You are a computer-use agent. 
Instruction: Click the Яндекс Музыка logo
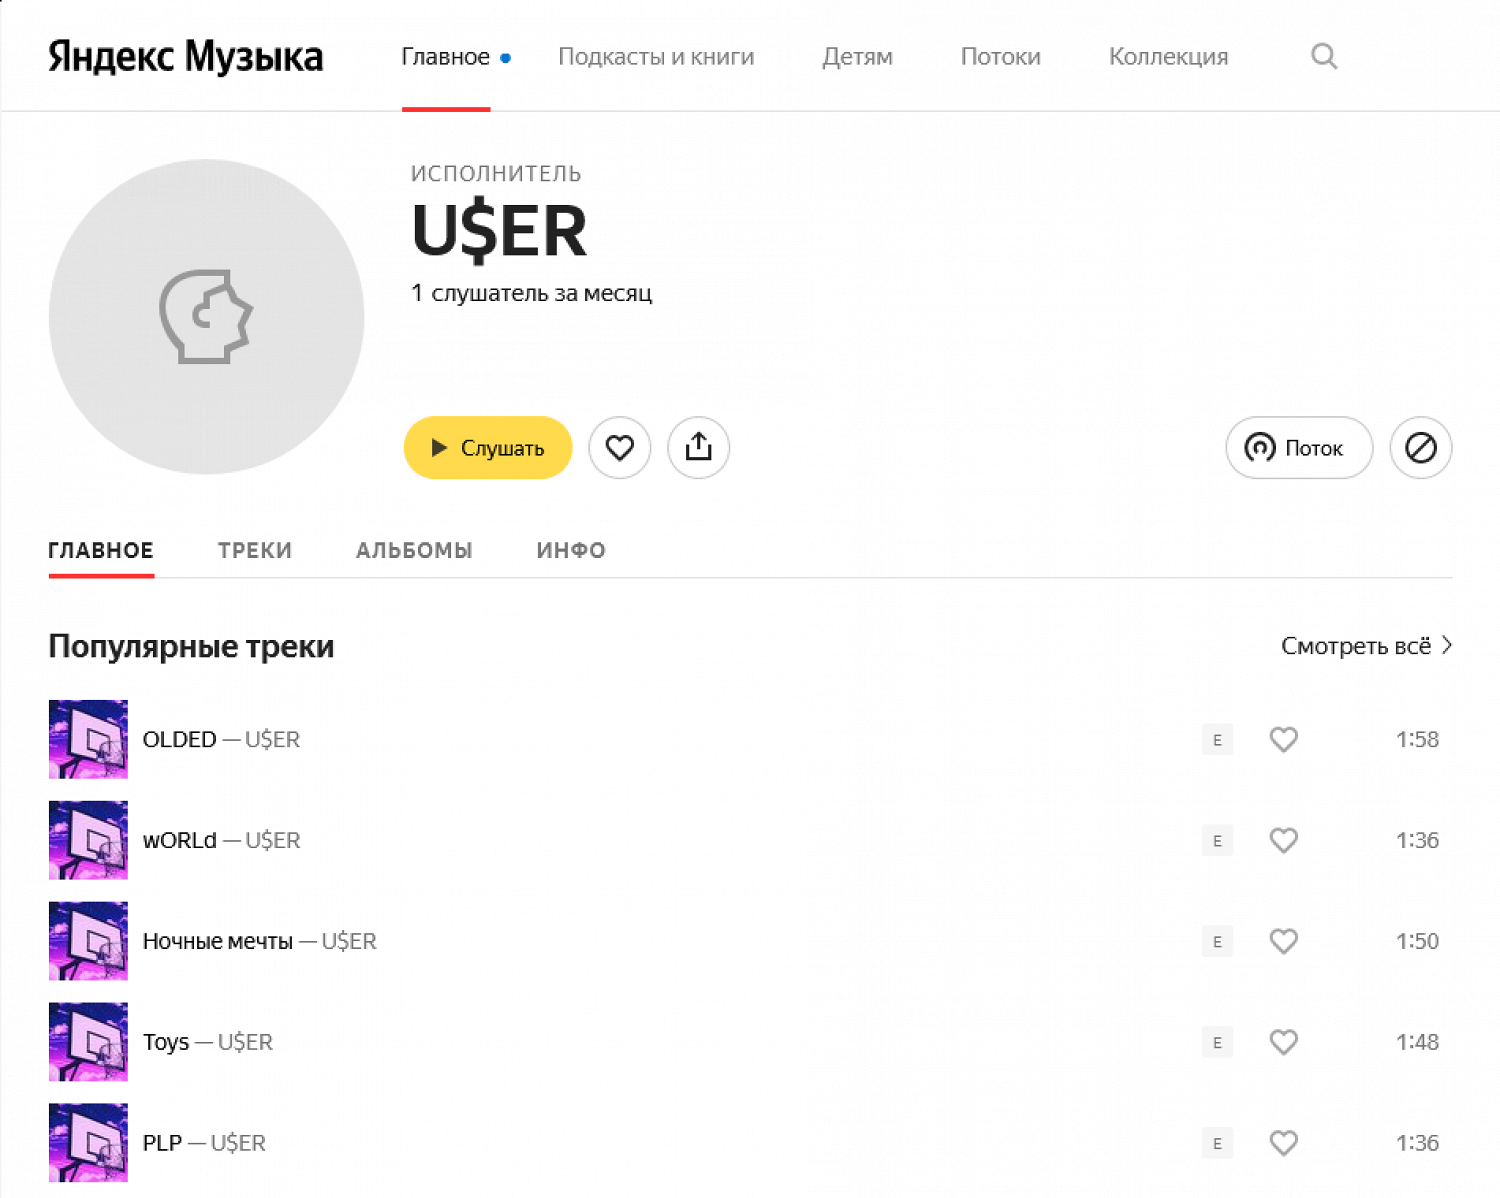coord(186,56)
